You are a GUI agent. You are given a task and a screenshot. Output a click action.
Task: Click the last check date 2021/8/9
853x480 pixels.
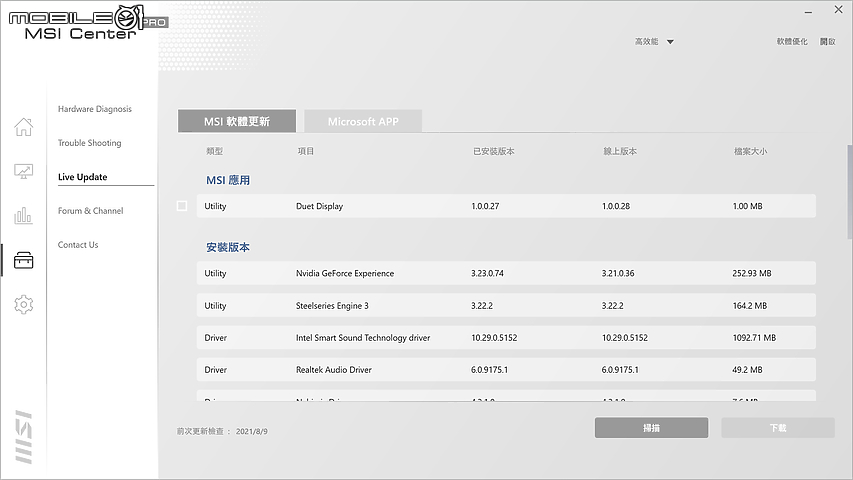(251, 431)
